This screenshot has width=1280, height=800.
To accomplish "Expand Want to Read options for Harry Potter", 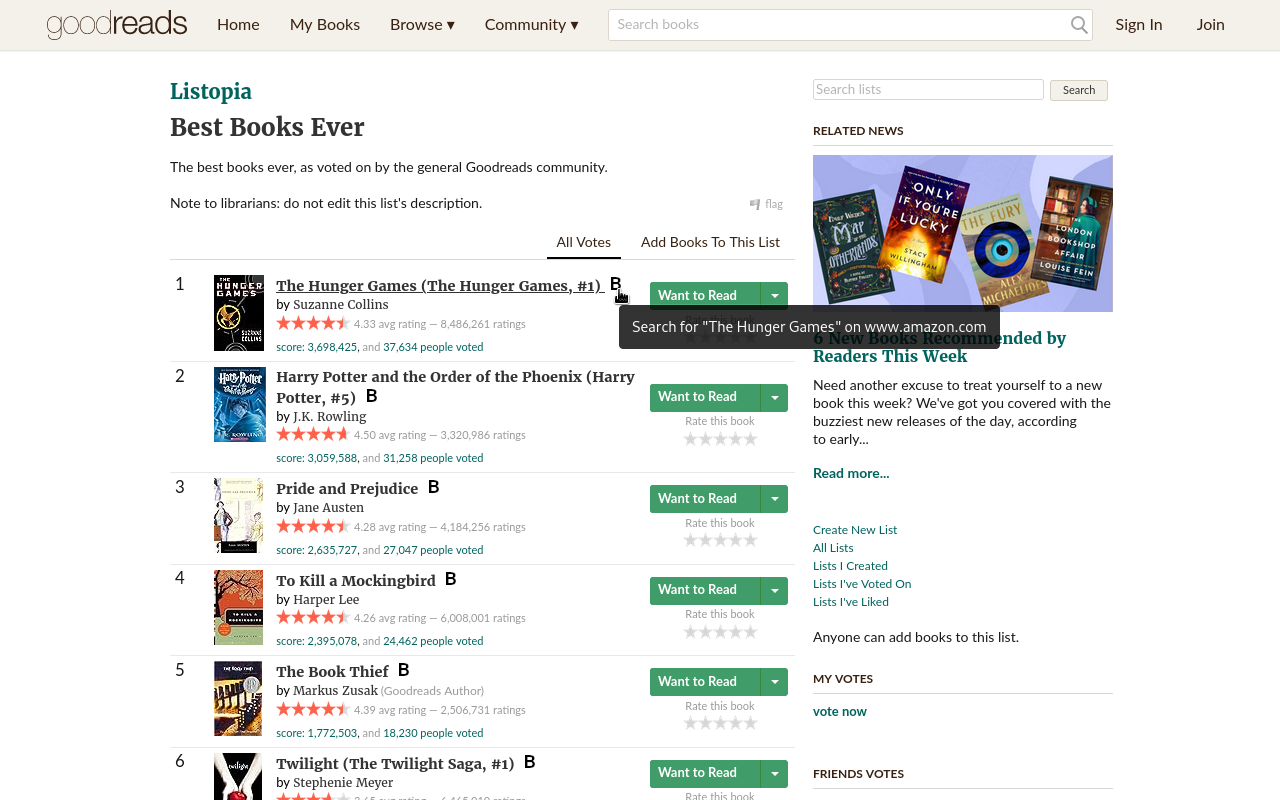I will point(774,398).
